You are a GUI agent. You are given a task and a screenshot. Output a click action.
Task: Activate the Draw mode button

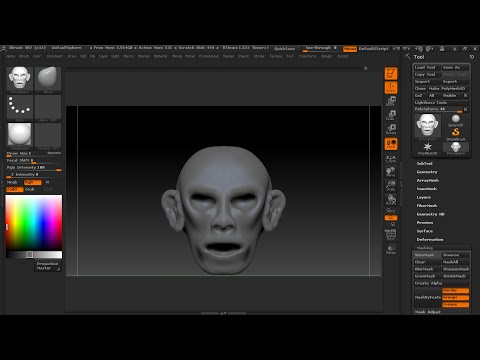[391, 88]
